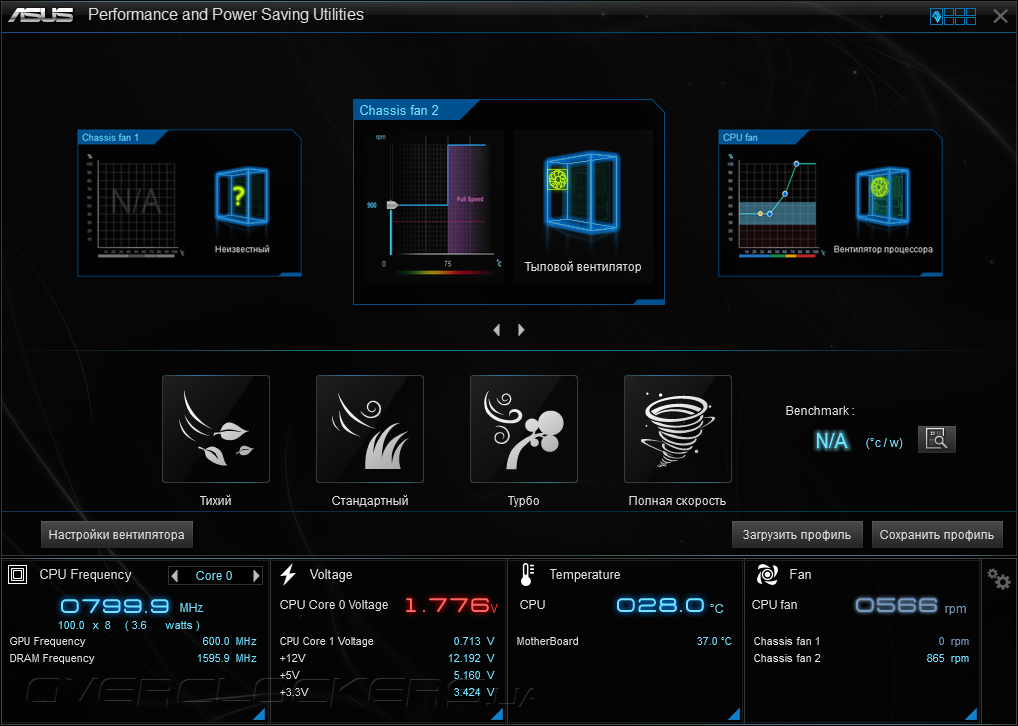Click the DRAM Frequency row
The width and height of the screenshot is (1018, 726).
click(133, 658)
